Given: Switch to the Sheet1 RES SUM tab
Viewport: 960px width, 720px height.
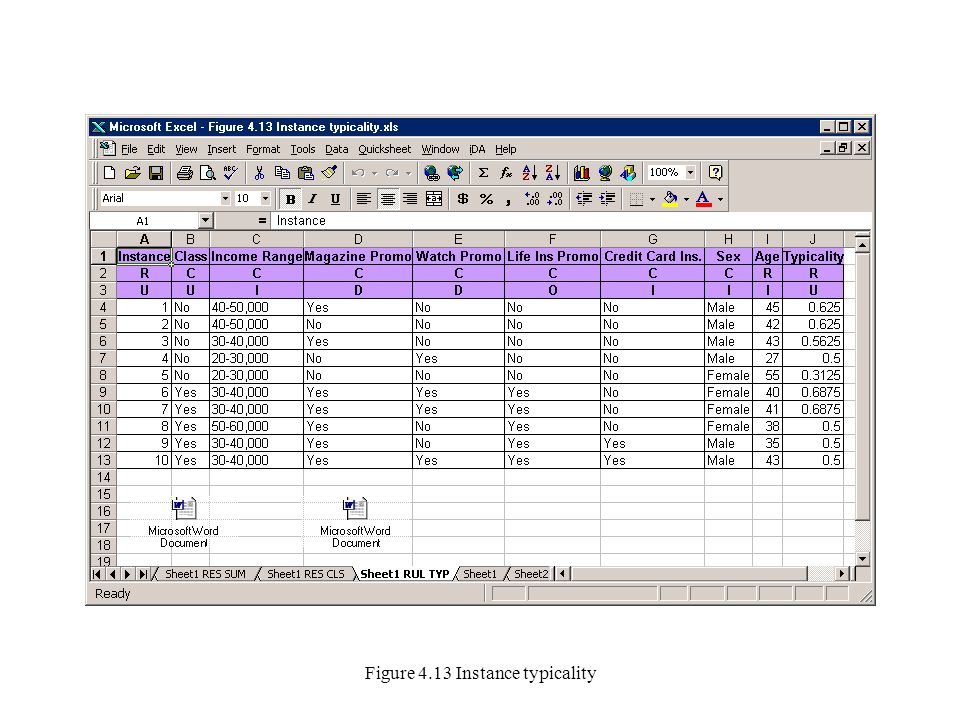Looking at the screenshot, I should tap(205, 574).
